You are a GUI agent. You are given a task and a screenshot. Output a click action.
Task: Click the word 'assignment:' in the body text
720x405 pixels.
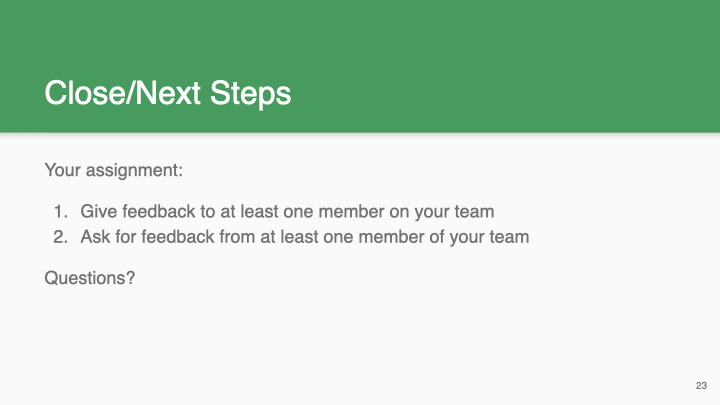[134, 171]
